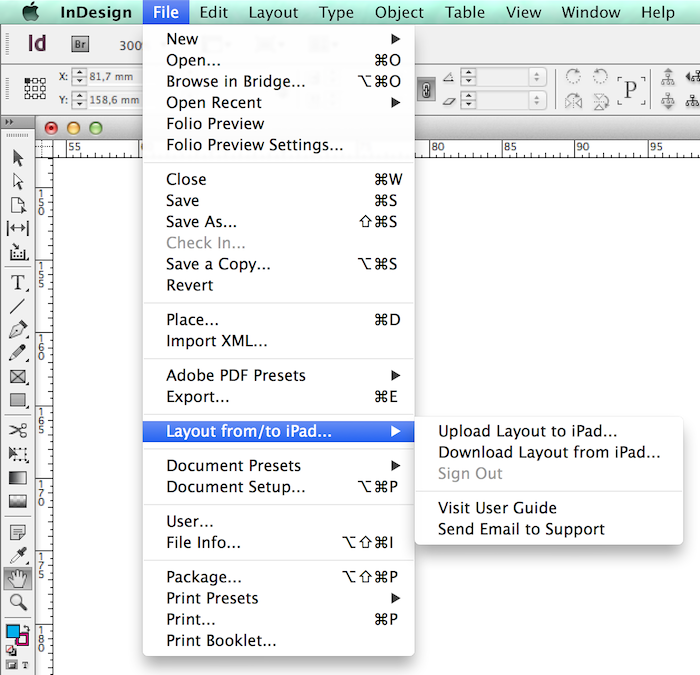Swap fill and stroke arrows

pyautogui.click(x=26, y=629)
